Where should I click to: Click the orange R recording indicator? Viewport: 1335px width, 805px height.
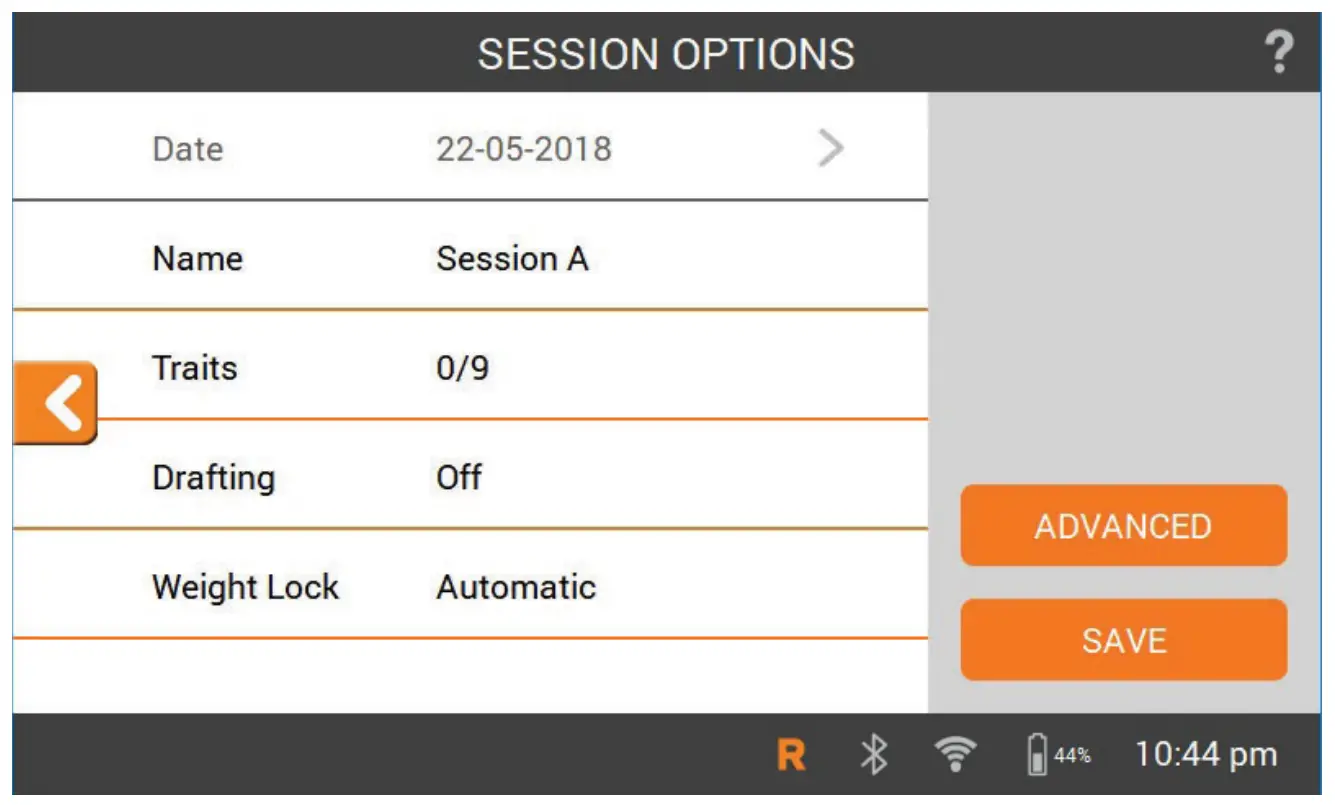[x=791, y=755]
